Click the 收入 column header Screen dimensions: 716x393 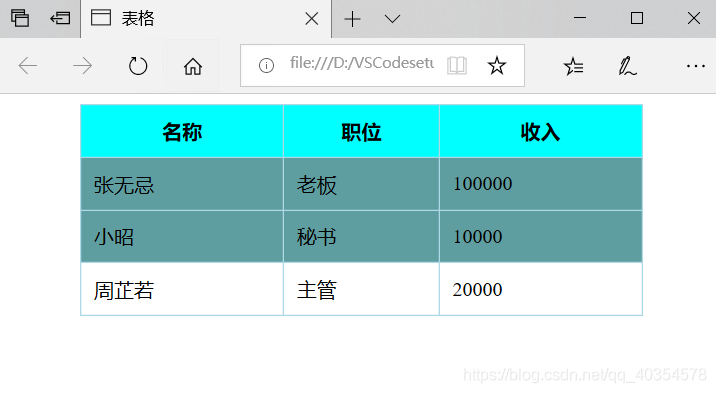pyautogui.click(x=541, y=131)
